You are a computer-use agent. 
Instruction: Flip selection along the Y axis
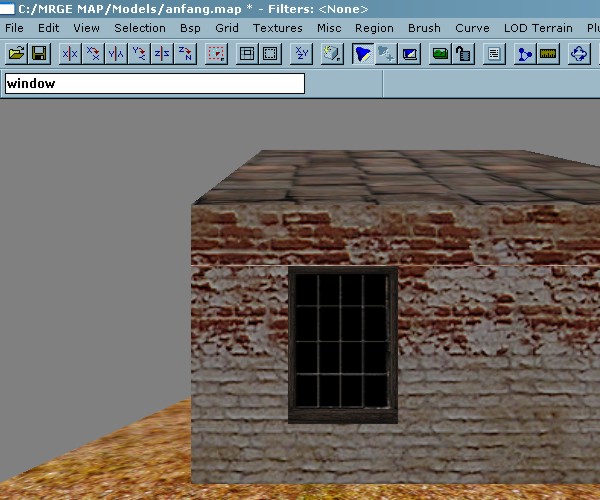pos(116,54)
